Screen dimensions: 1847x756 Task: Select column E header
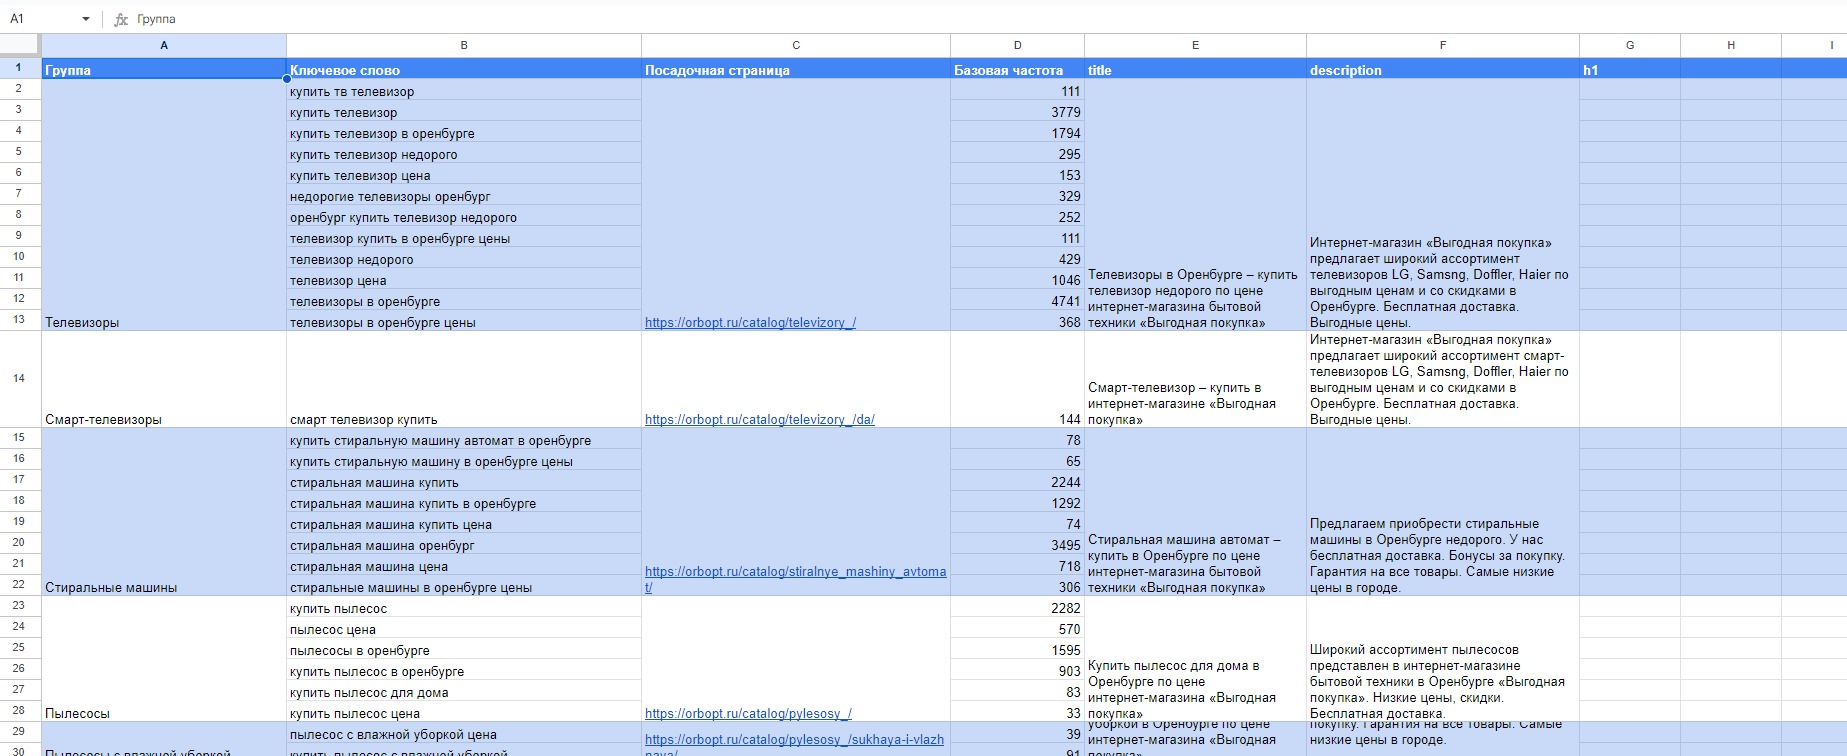(x=1195, y=45)
